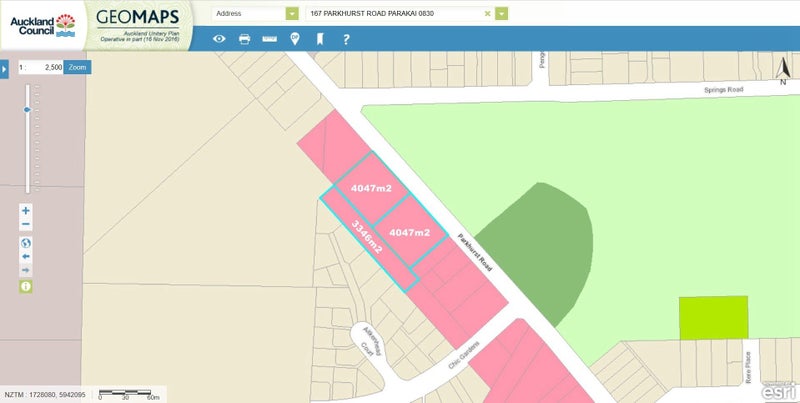This screenshot has height=403, width=800.
Task: Click the eye-shaped layers visibility icon
Action: pyautogui.click(x=219, y=39)
